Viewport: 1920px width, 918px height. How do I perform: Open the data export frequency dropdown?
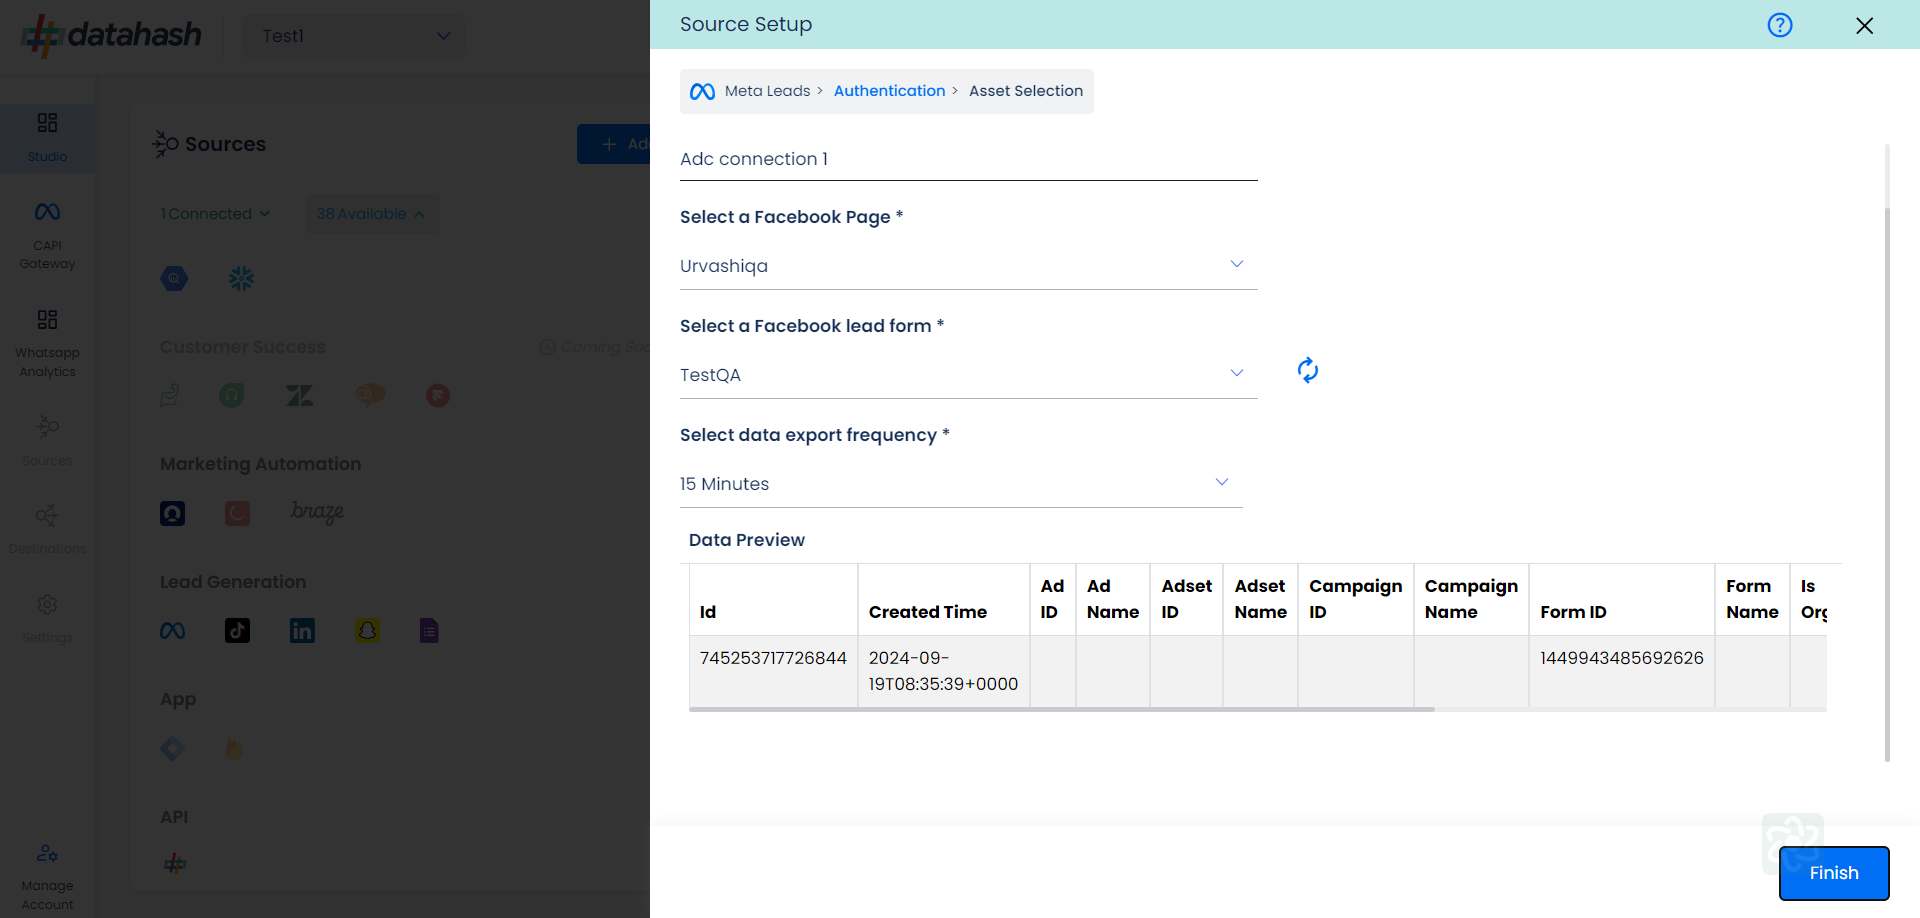click(x=961, y=484)
